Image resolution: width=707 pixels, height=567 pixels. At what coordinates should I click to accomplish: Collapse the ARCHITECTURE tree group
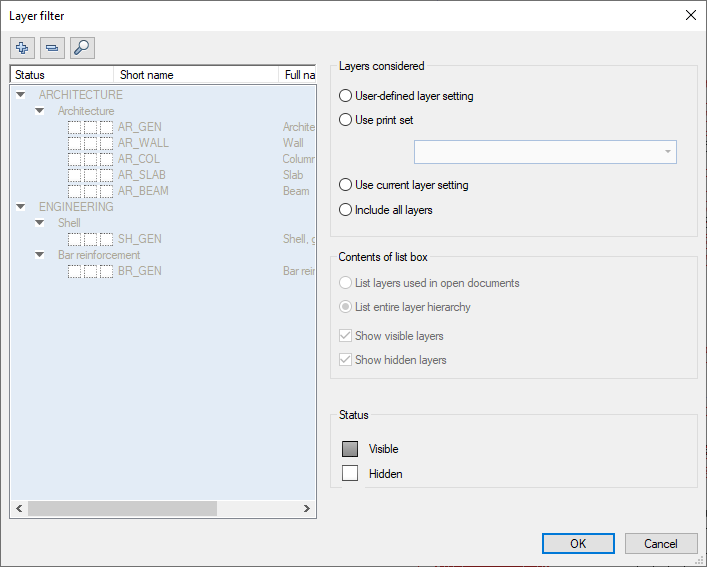(x=21, y=95)
